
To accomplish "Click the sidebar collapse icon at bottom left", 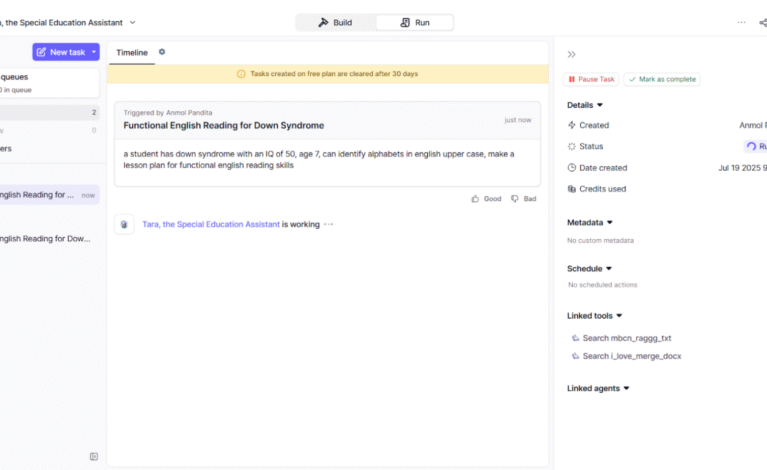I will click(94, 456).
